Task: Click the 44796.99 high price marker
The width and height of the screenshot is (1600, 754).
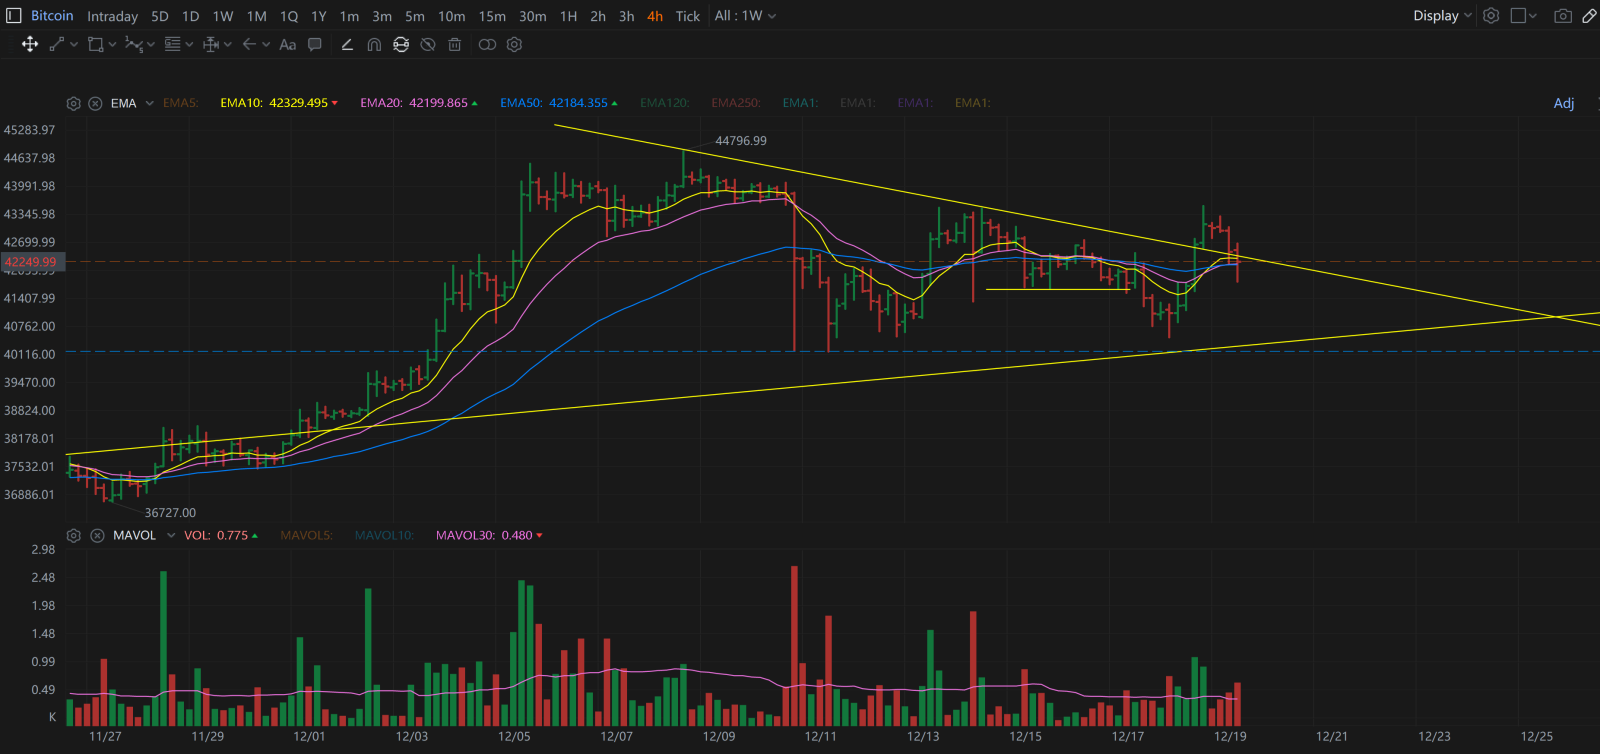Action: pyautogui.click(x=741, y=141)
